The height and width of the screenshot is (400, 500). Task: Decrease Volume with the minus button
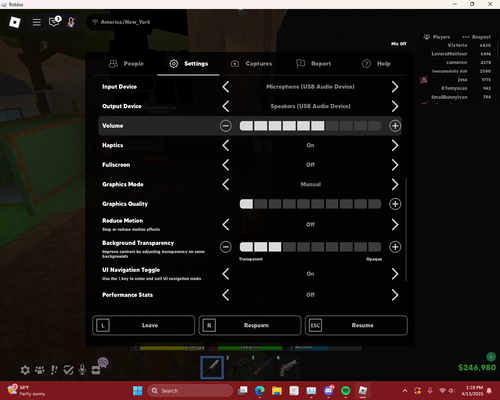coord(226,126)
